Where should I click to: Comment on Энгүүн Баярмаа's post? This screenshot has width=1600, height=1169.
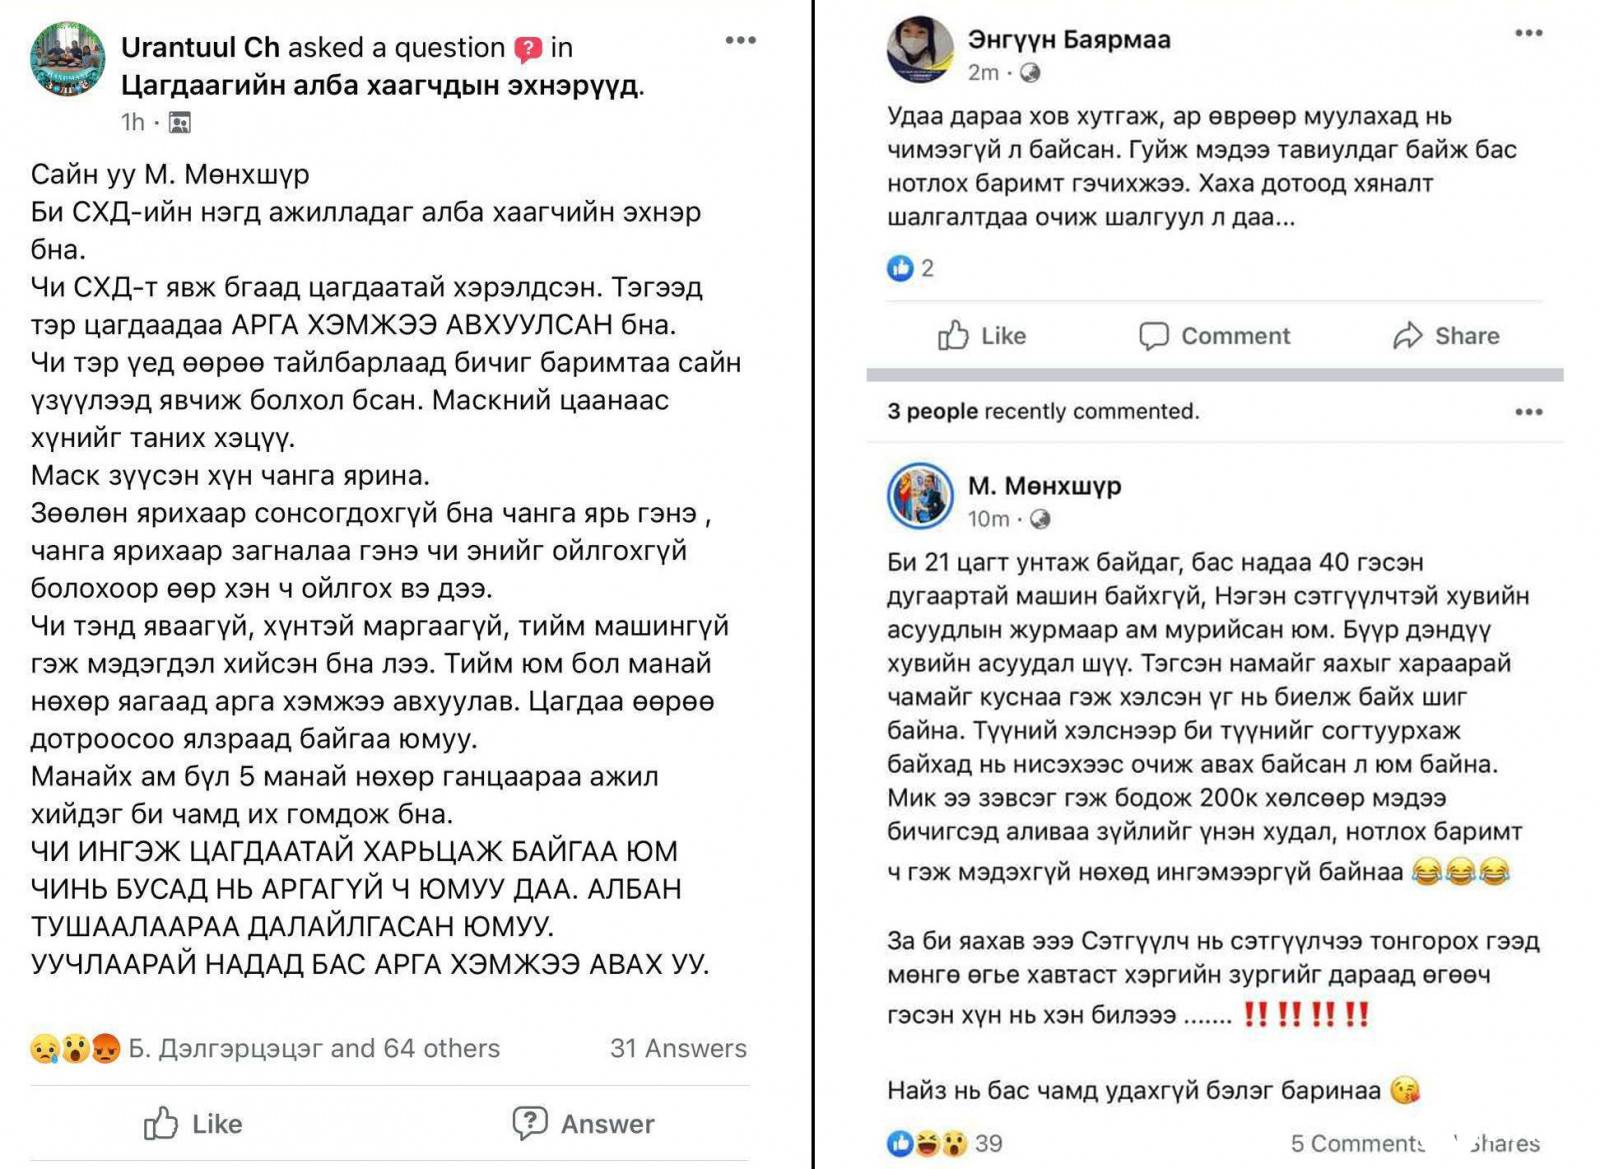tap(1215, 336)
